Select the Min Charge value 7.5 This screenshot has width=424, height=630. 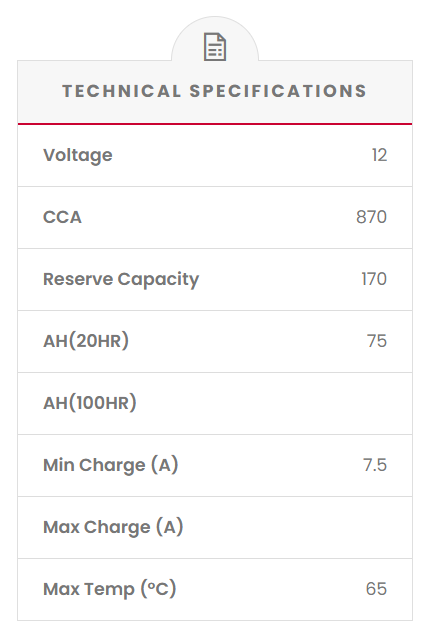[x=375, y=465]
